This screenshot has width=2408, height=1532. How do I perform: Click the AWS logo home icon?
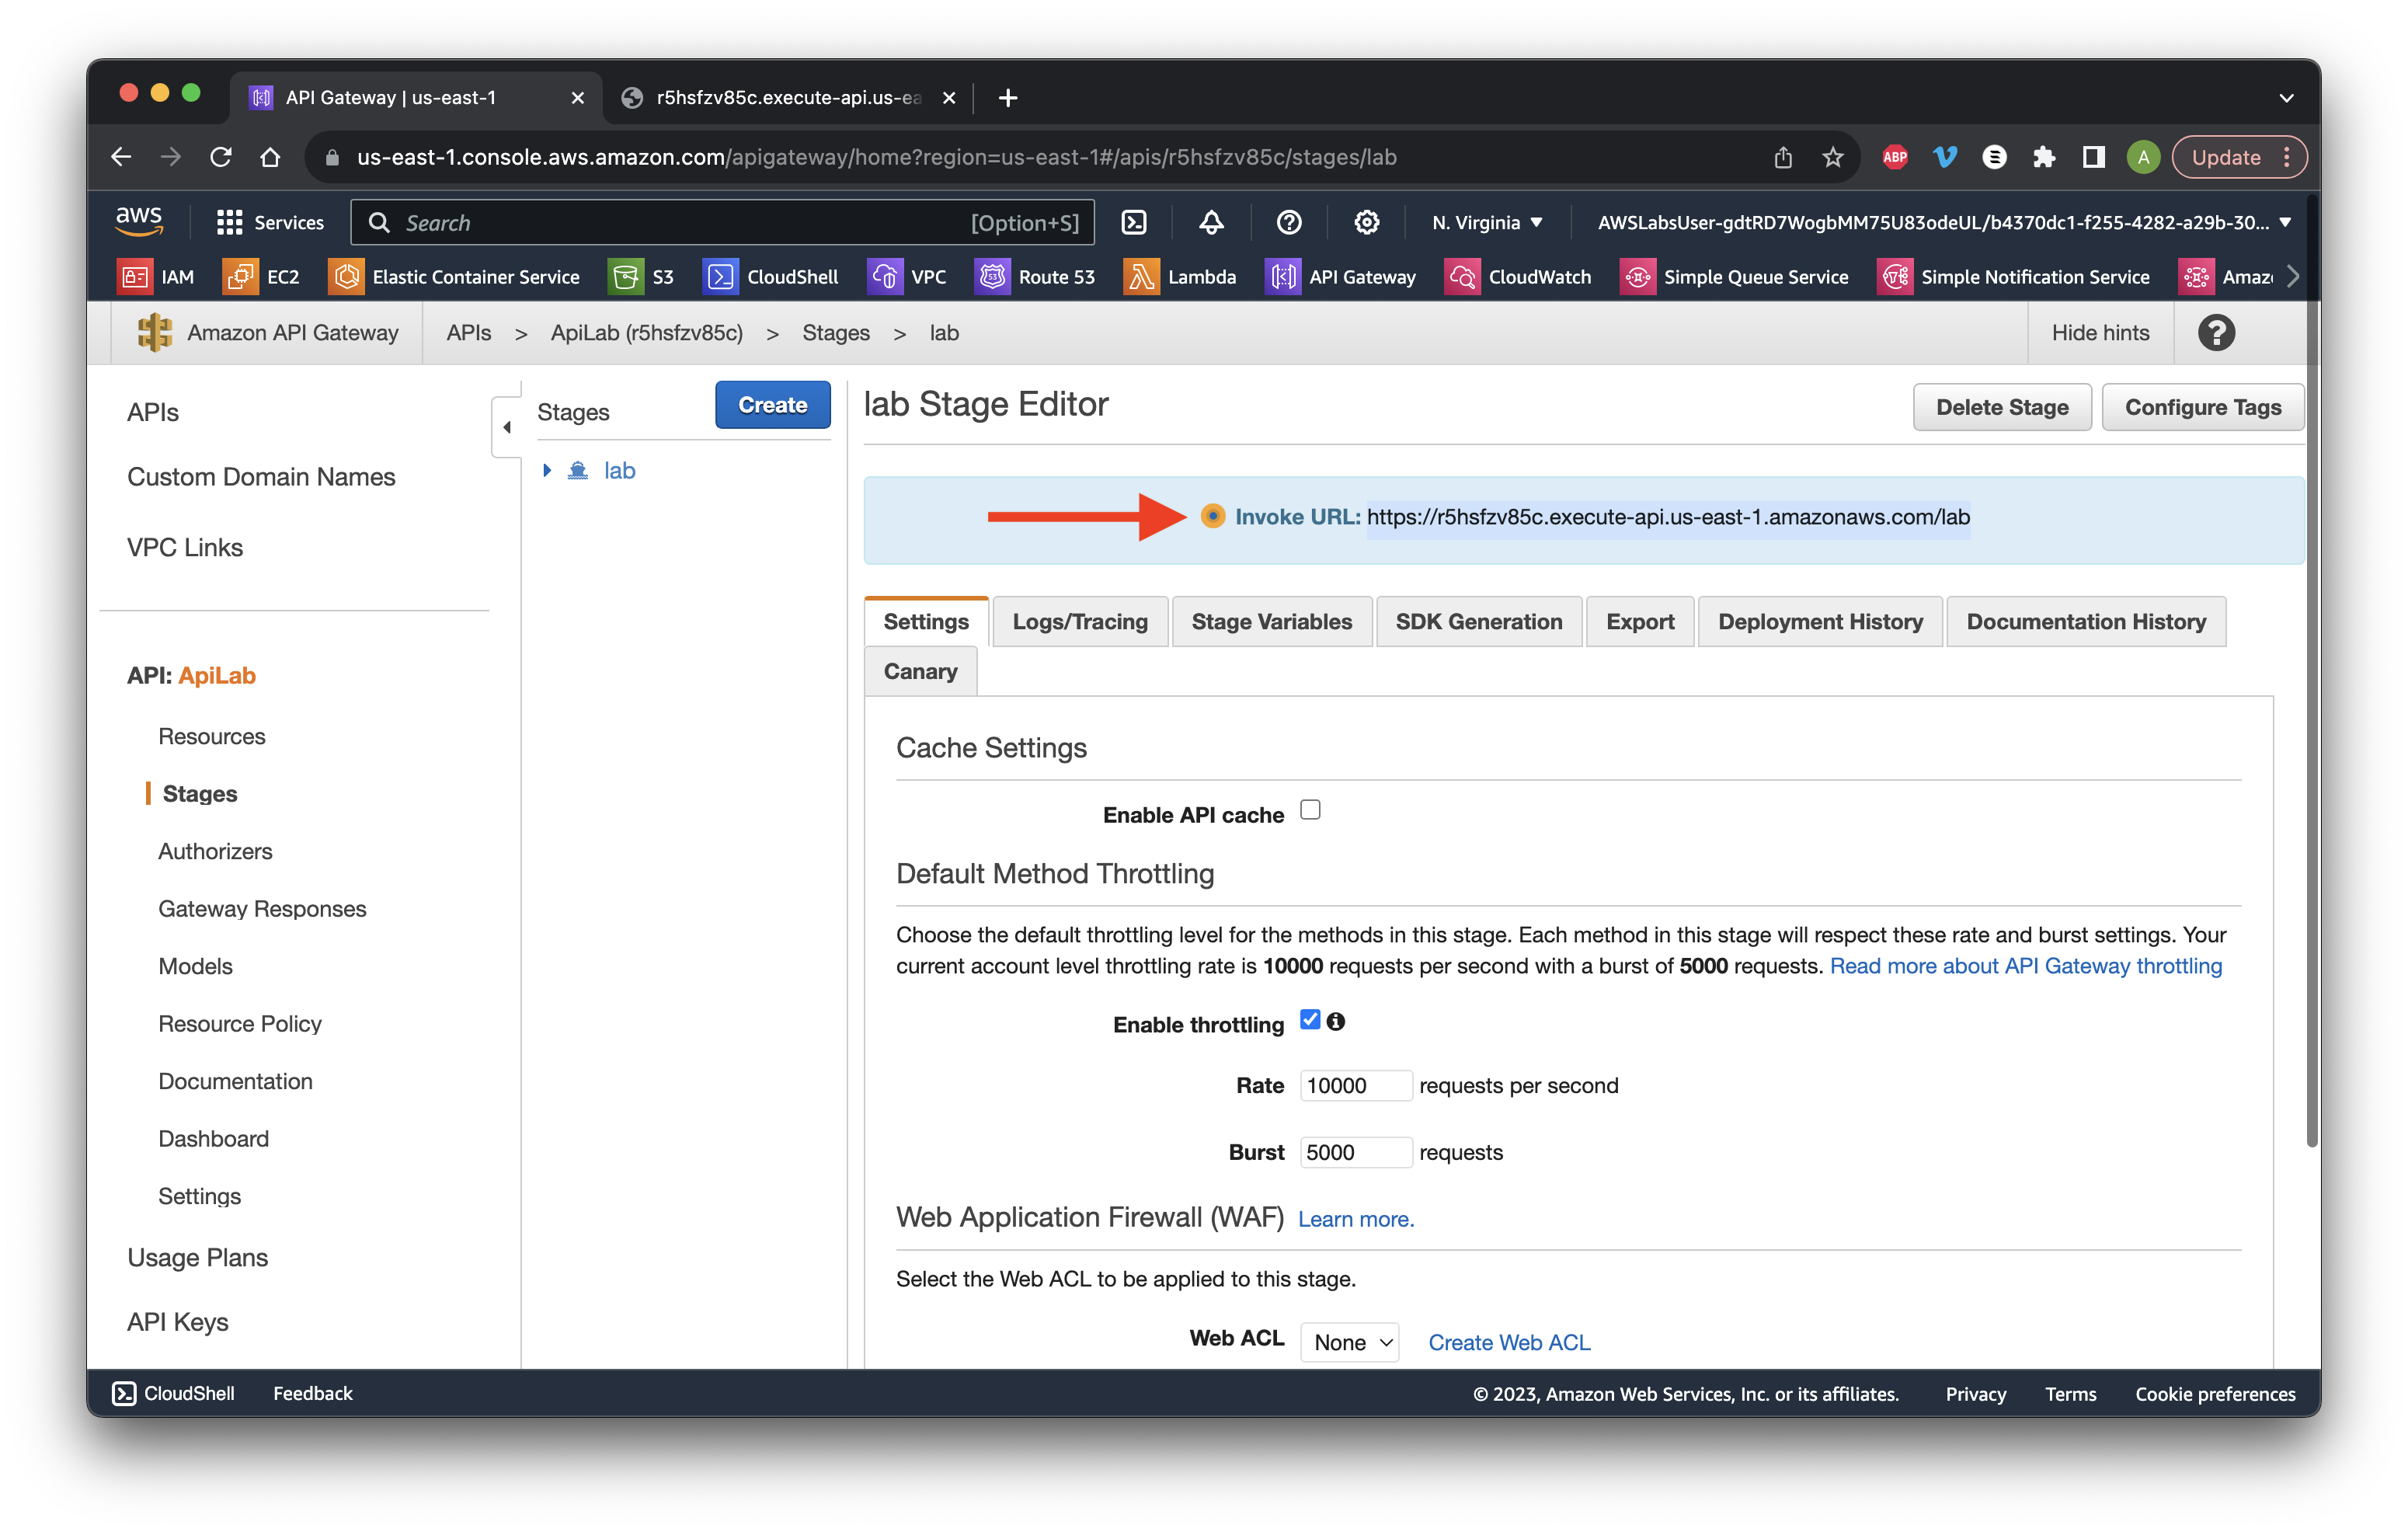point(139,221)
